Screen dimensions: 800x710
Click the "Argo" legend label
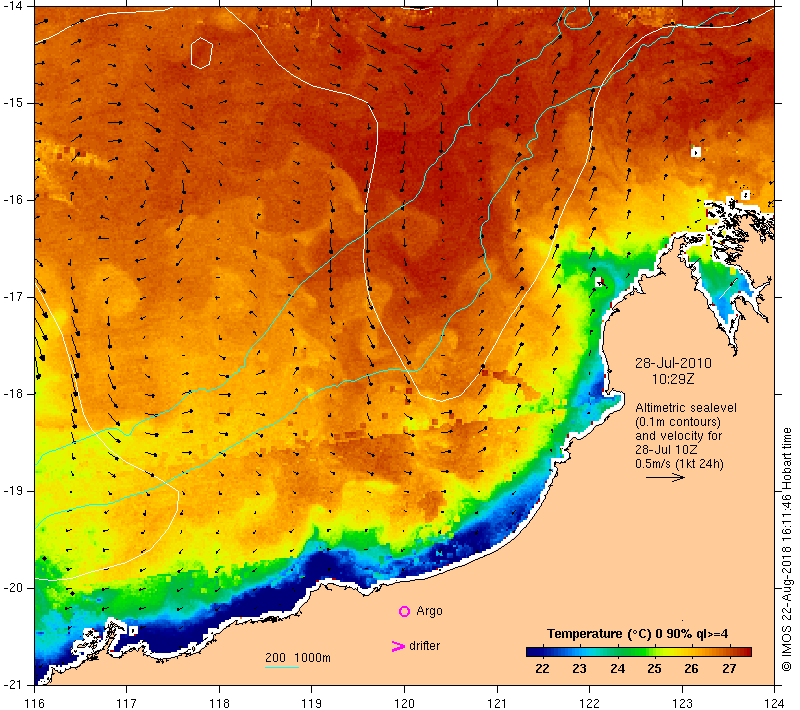tap(429, 611)
